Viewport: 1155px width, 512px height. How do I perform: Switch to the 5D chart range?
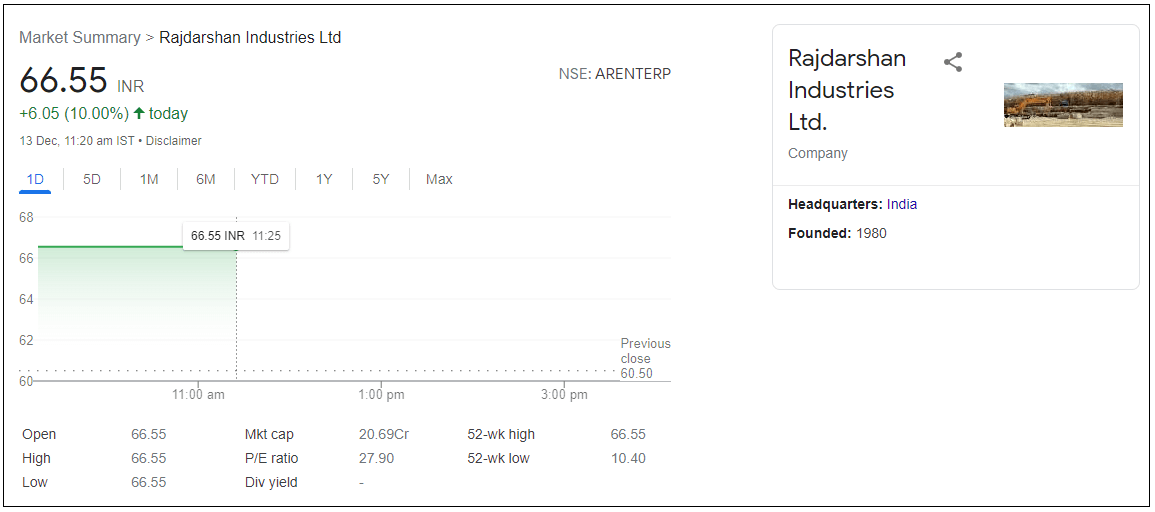click(x=92, y=180)
